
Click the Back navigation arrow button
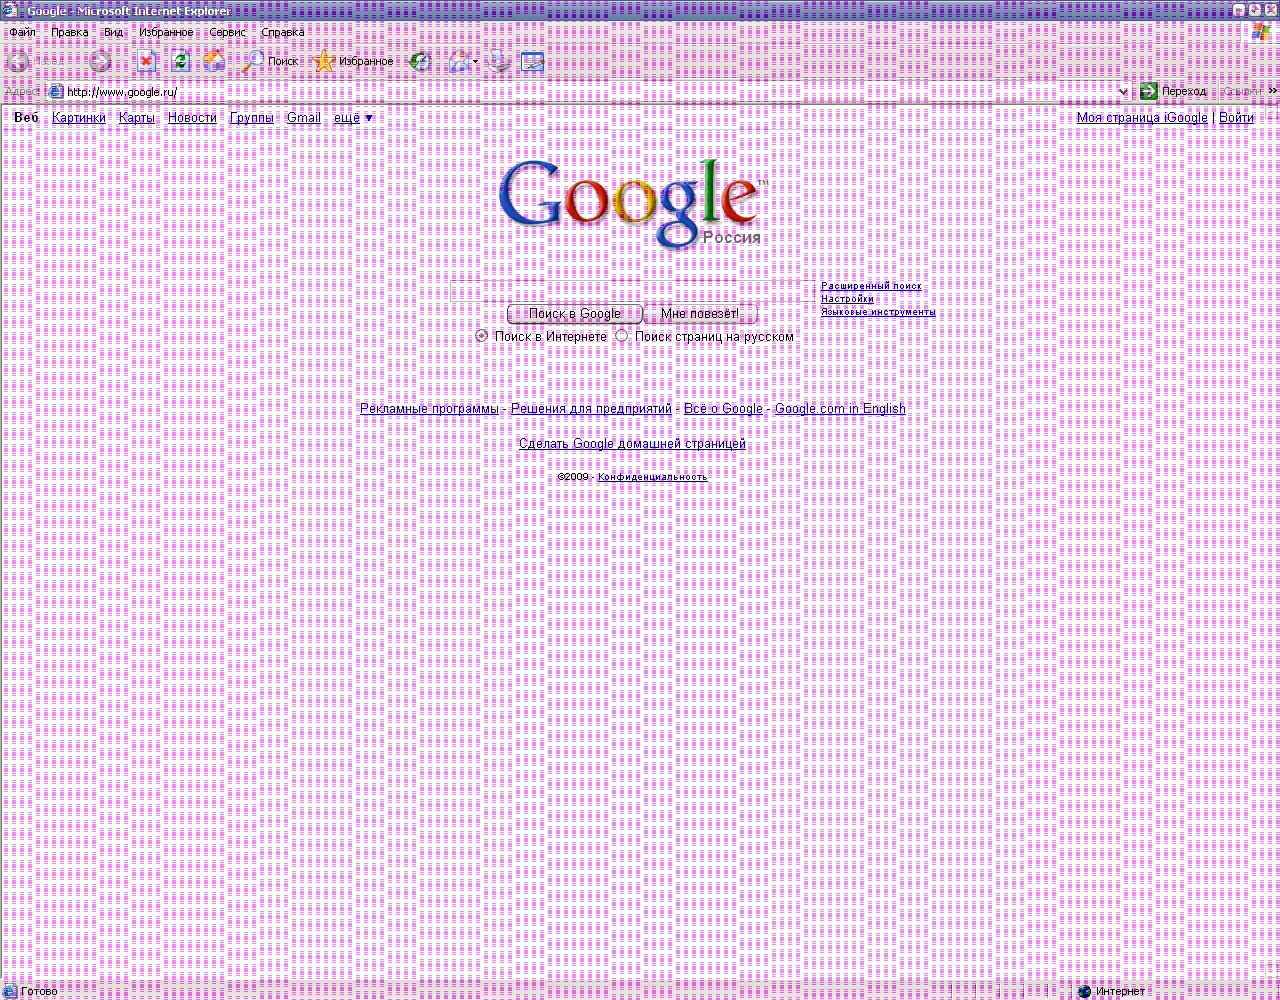[x=18, y=62]
